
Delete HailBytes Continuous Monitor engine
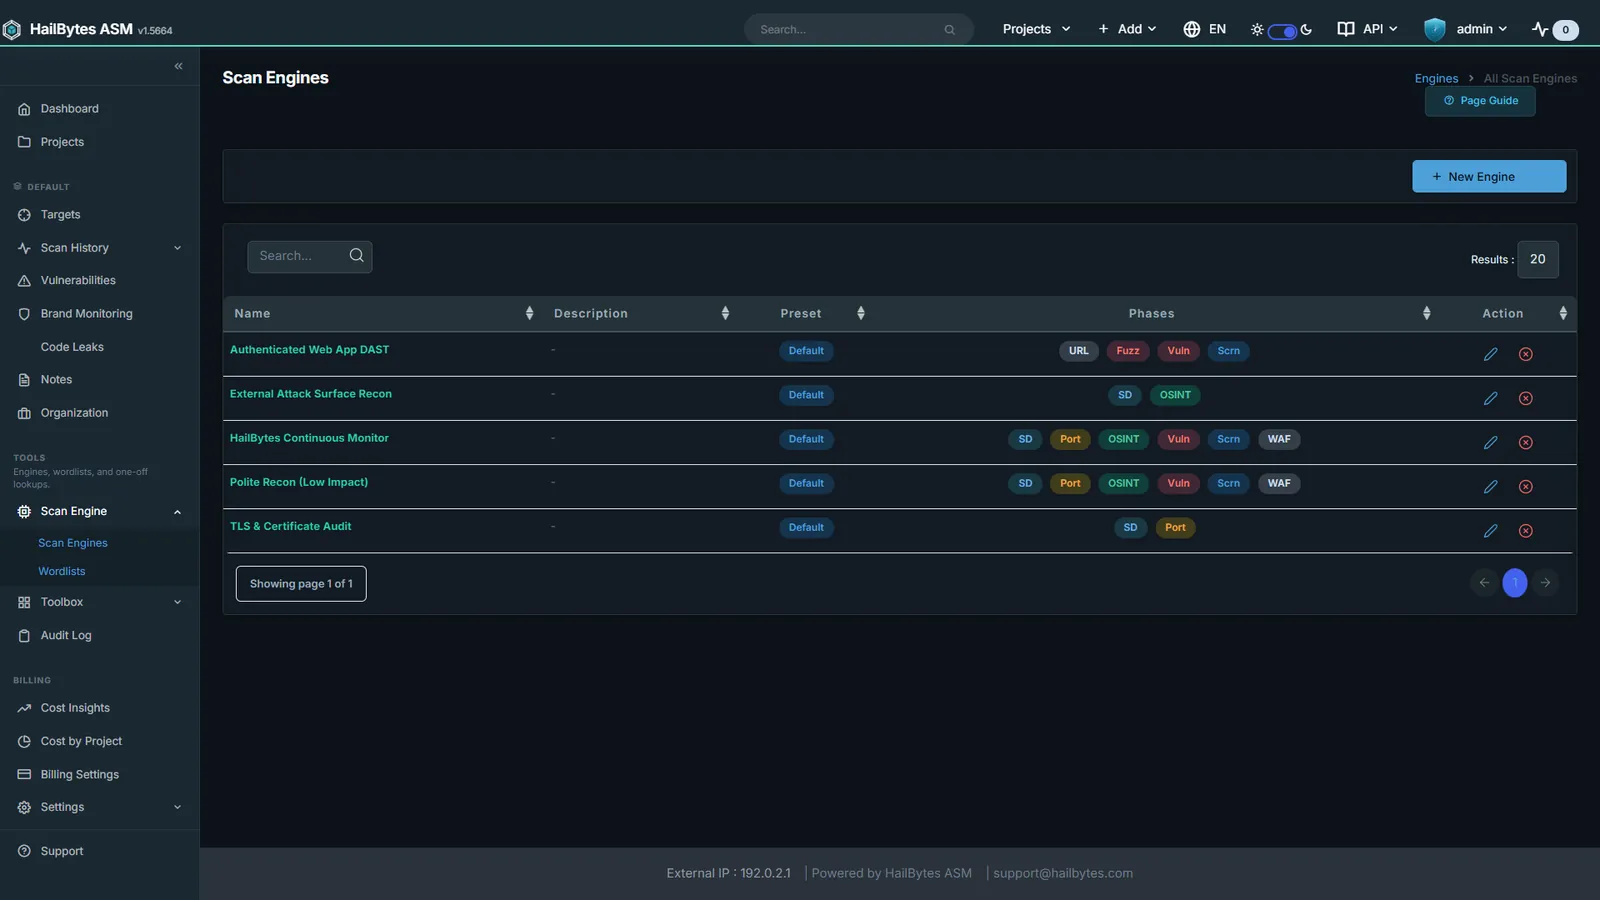pyautogui.click(x=1525, y=442)
